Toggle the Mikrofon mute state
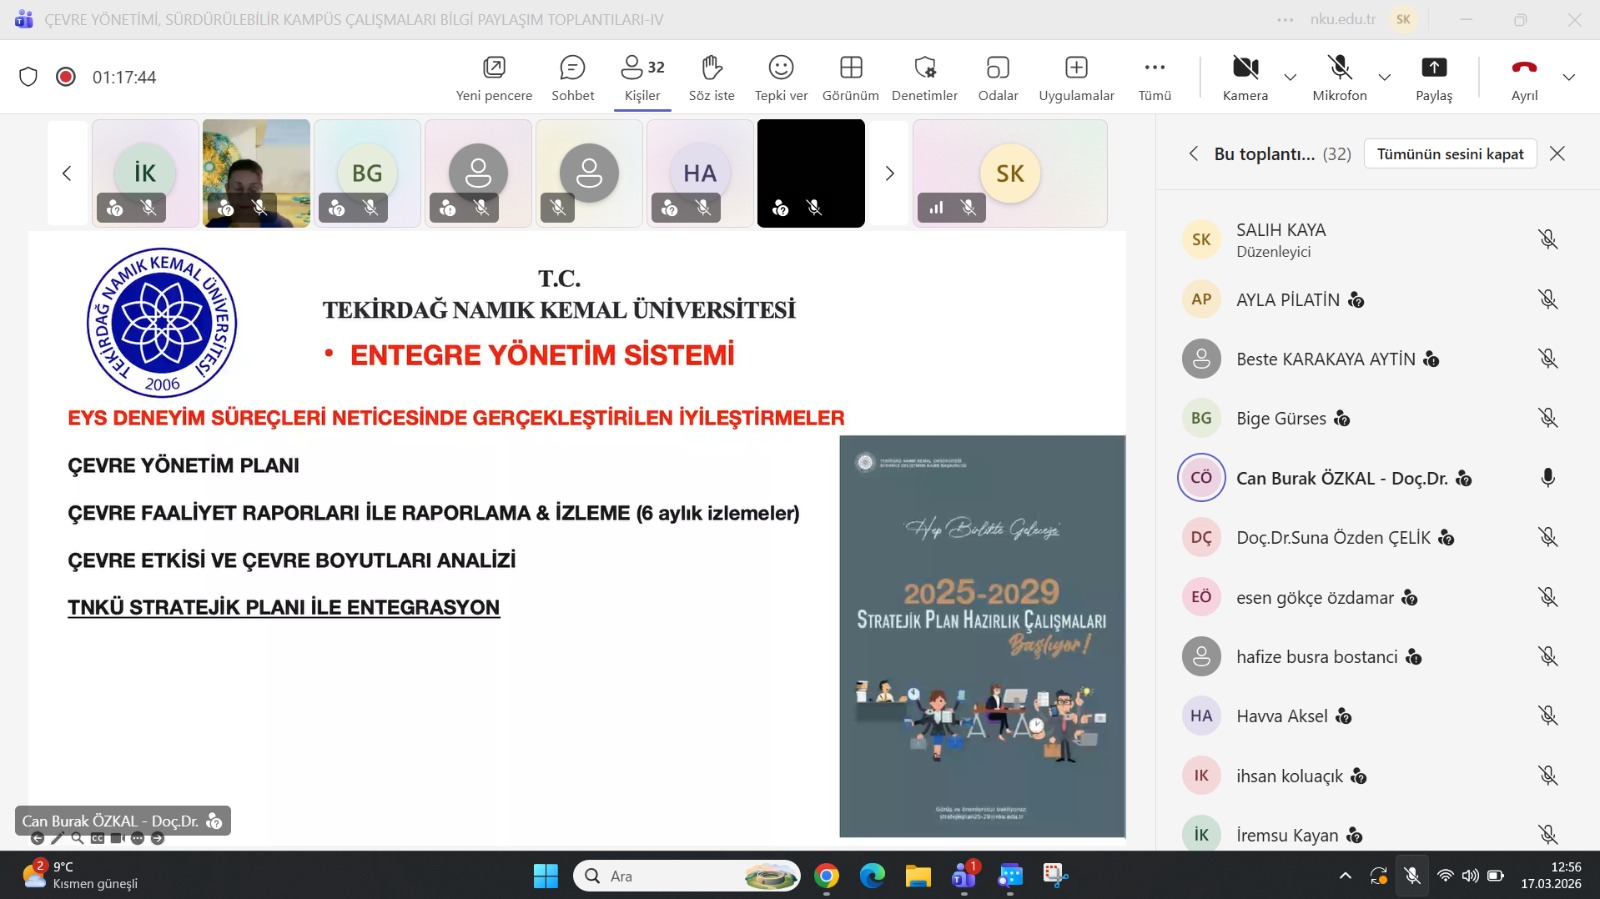Screen dimensions: 1600x899 pos(1339,78)
